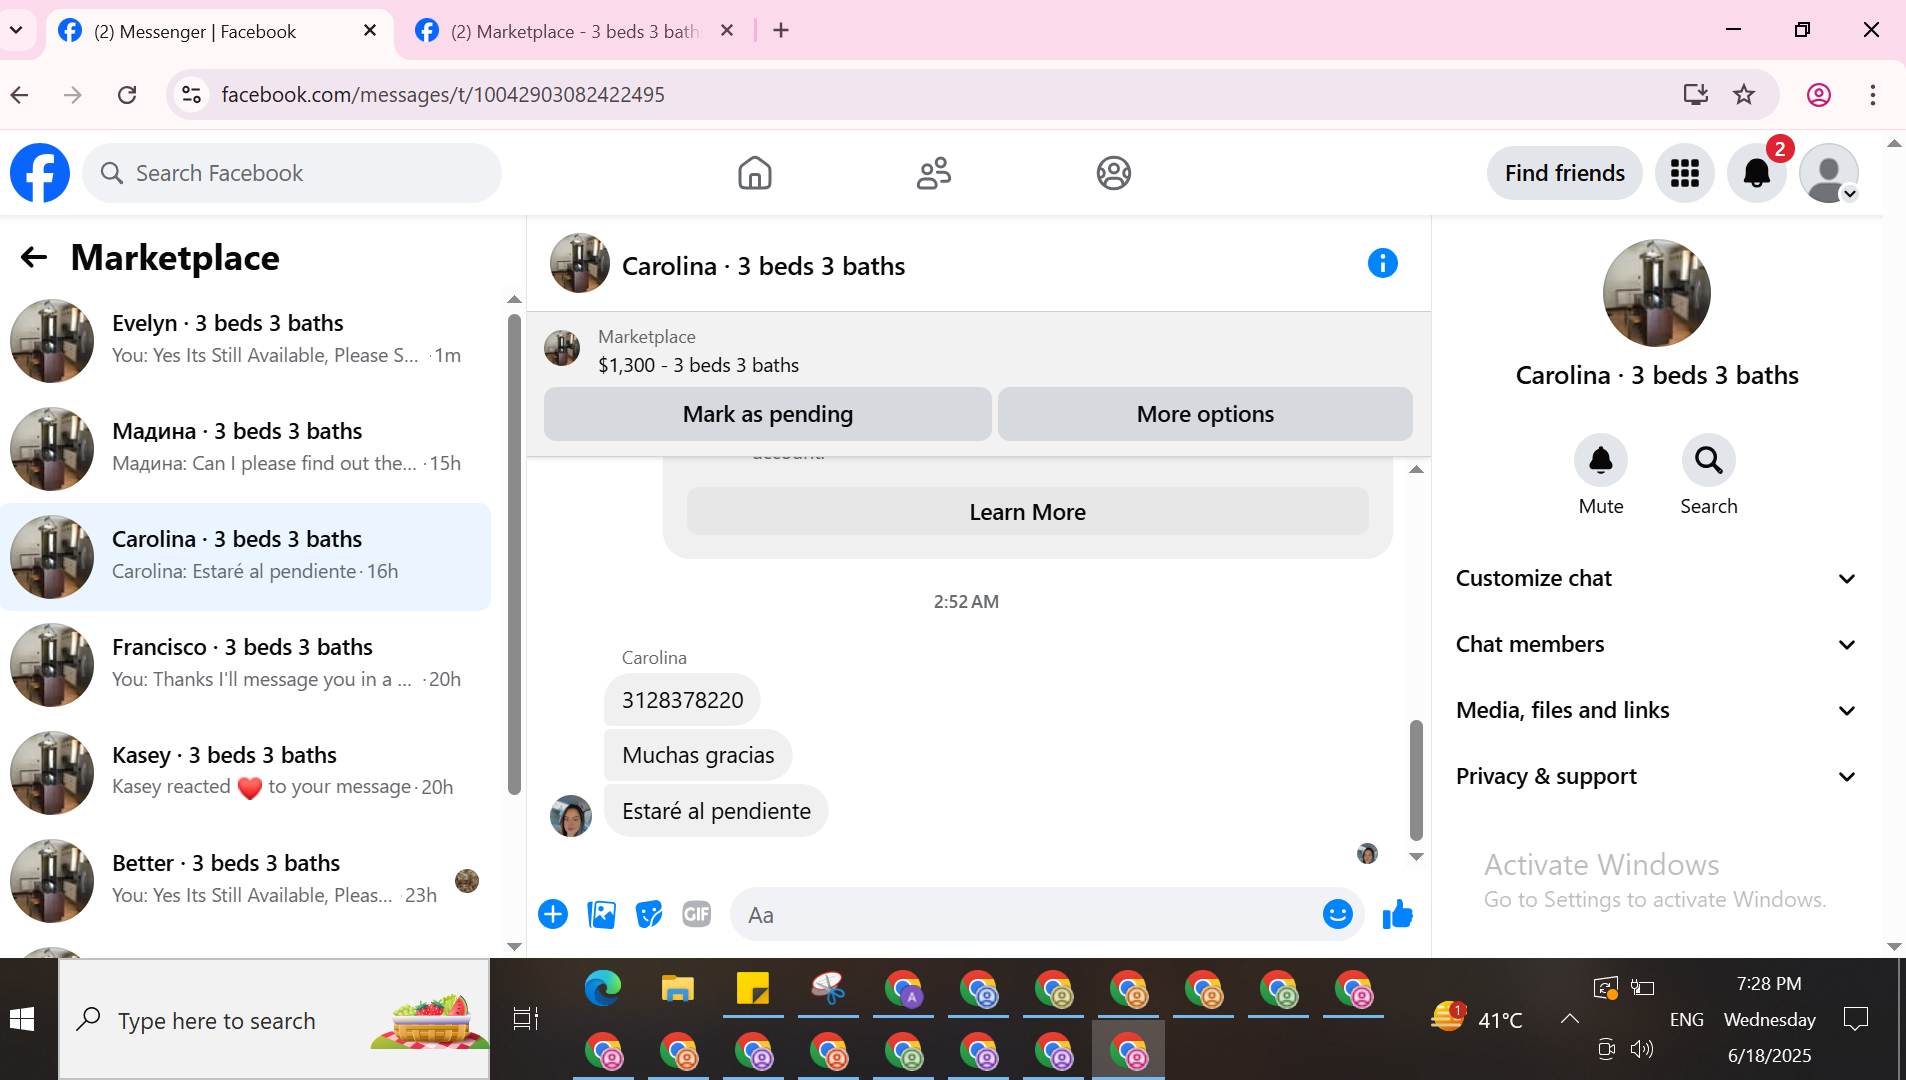Open the Kasey conversation
Image resolution: width=1906 pixels, height=1080 pixels.
pyautogui.click(x=246, y=773)
